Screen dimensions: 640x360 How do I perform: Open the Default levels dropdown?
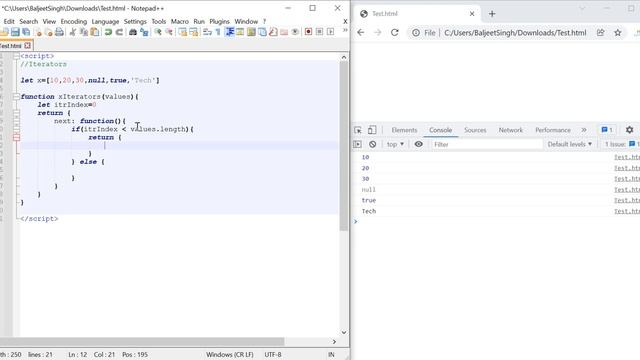click(570, 144)
